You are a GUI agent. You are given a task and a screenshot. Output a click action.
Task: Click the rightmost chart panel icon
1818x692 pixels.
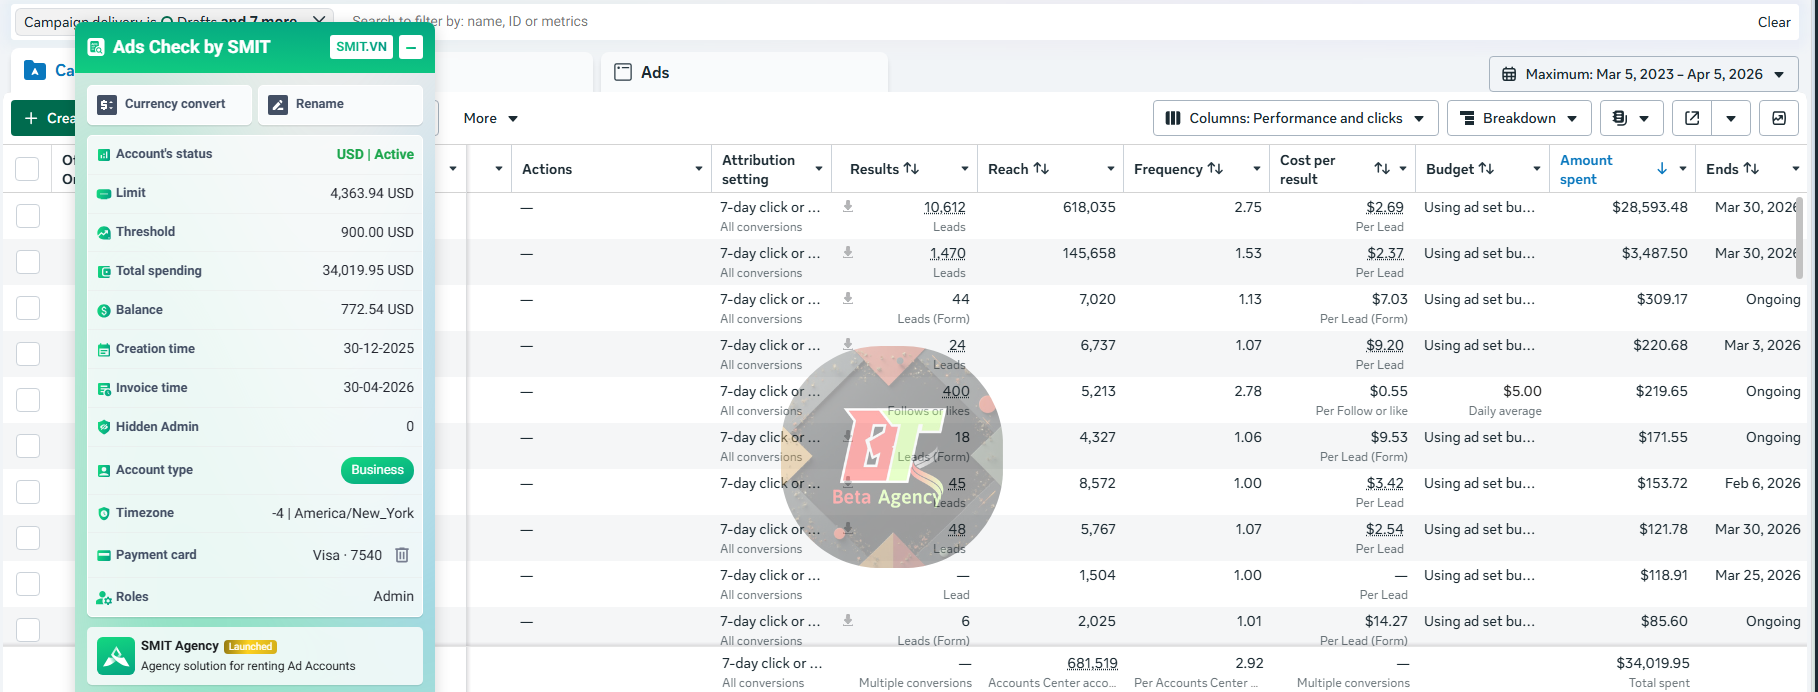pos(1779,118)
